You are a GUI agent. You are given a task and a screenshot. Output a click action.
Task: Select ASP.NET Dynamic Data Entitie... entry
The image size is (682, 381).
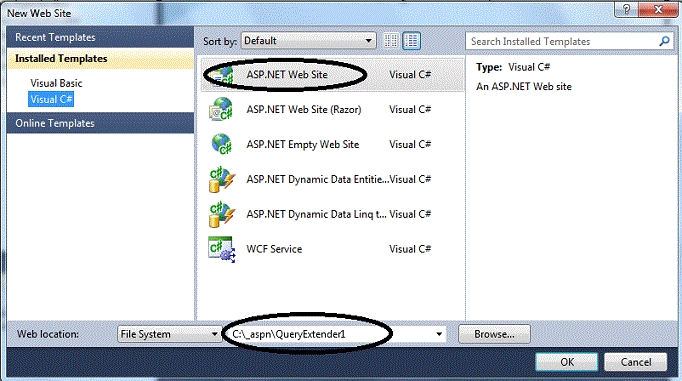coord(317,179)
